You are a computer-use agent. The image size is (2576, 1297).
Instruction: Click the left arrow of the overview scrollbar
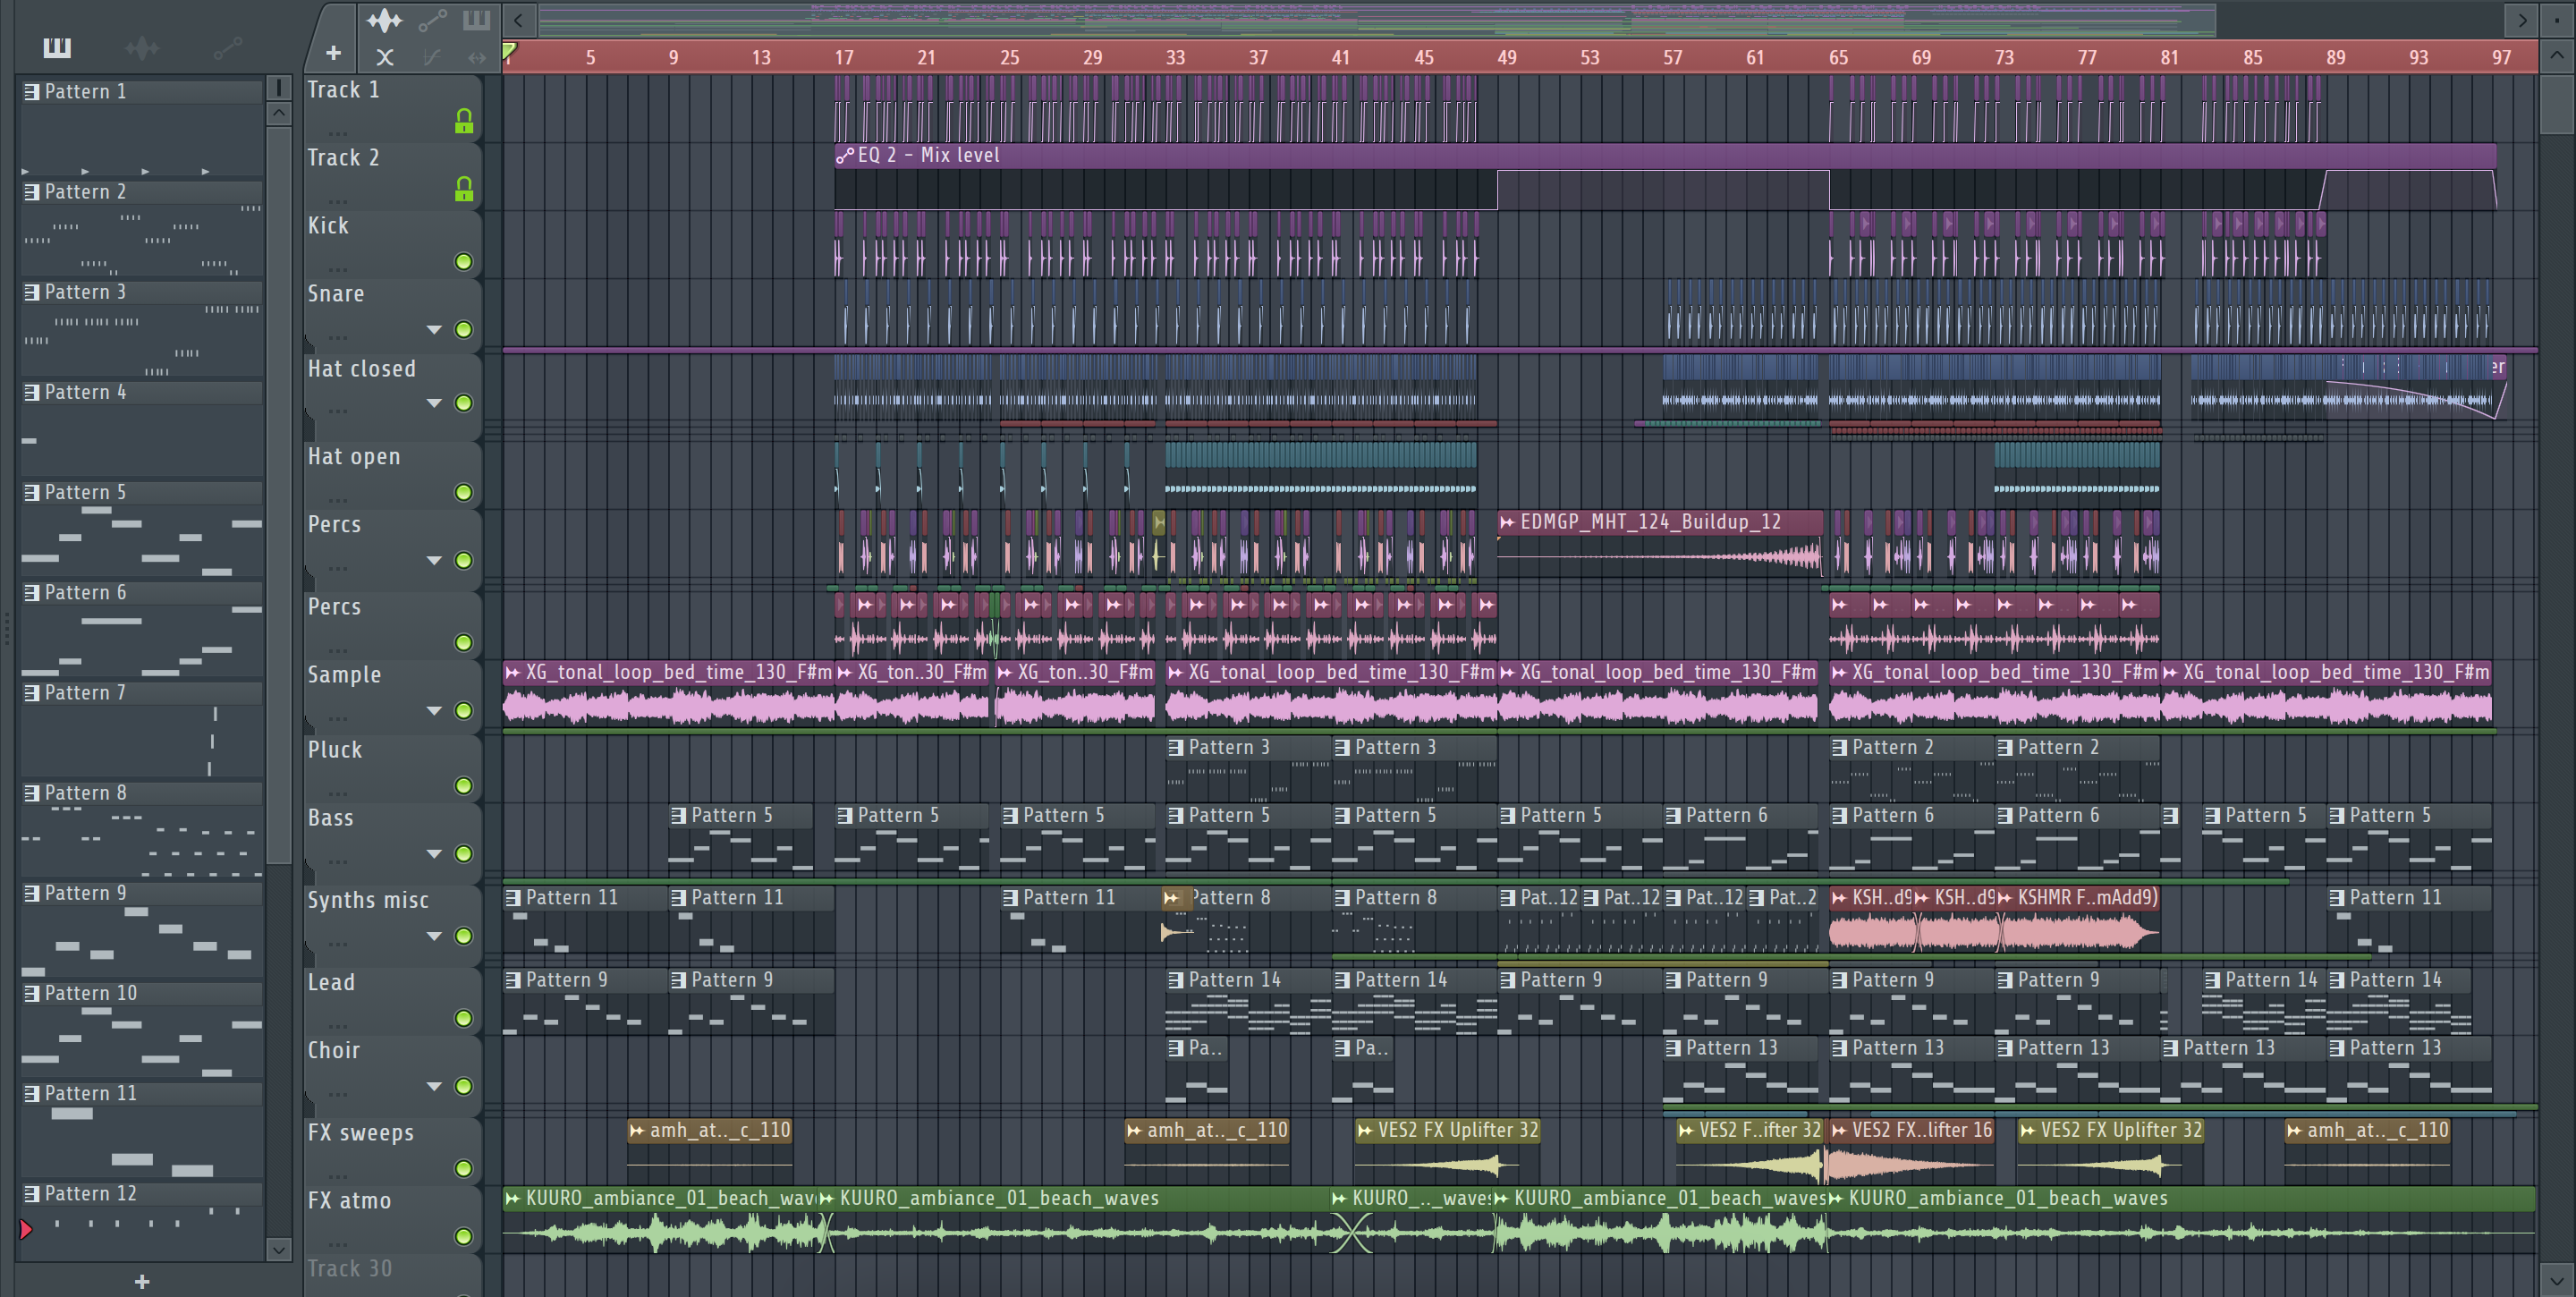518,19
